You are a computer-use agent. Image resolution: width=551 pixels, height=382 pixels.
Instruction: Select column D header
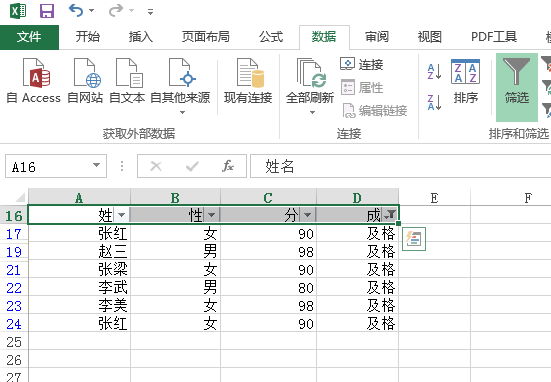357,198
